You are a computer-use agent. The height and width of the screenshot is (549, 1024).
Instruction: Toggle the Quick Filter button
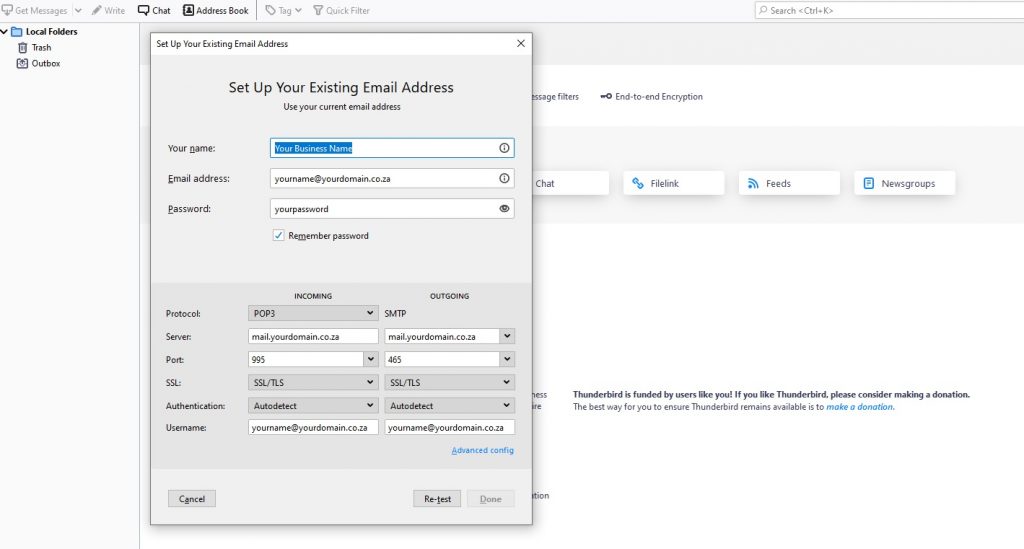(x=342, y=10)
